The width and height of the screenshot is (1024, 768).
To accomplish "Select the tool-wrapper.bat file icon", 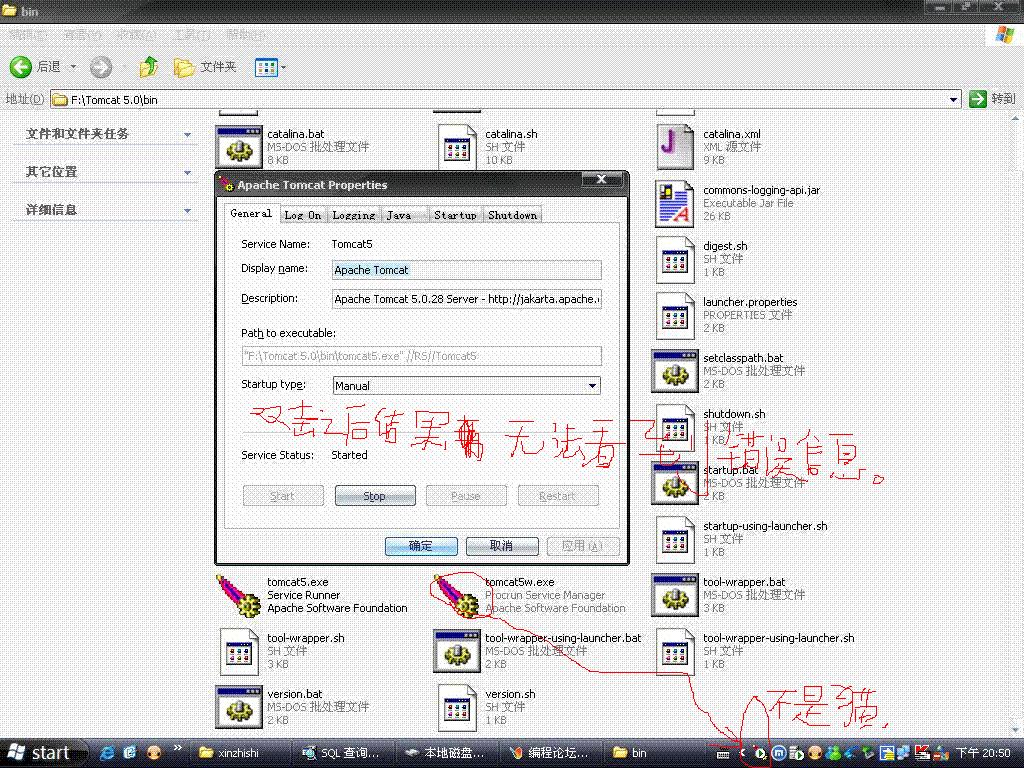I will 674,595.
